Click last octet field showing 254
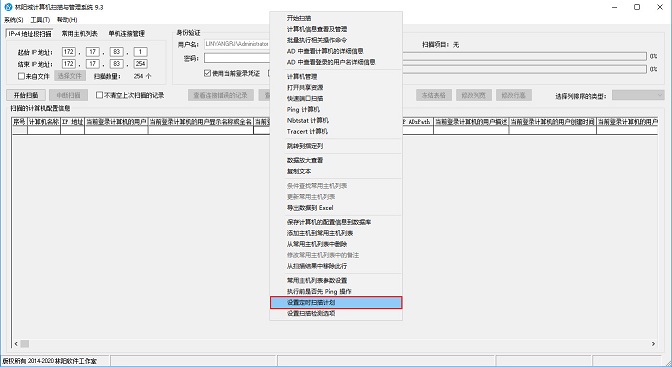672x367 pixels. point(141,64)
